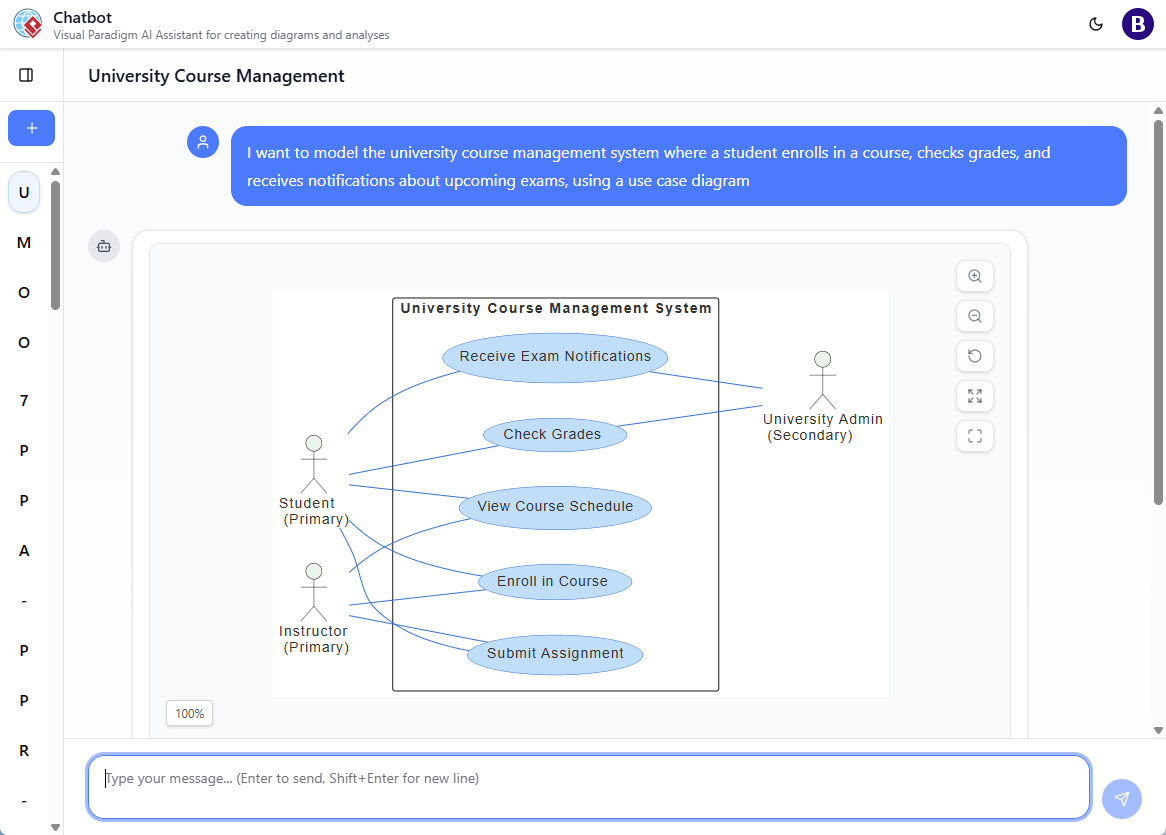1166x835 pixels.
Task: Fit the diagram to the frame
Action: coord(974,436)
